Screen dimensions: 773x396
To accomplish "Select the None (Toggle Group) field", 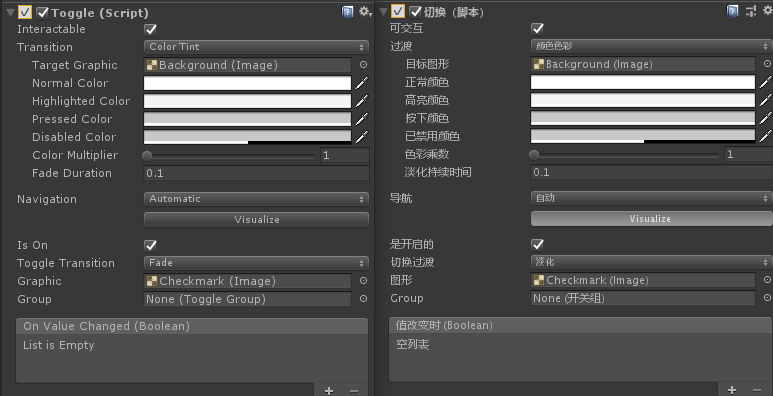I will 247,299.
